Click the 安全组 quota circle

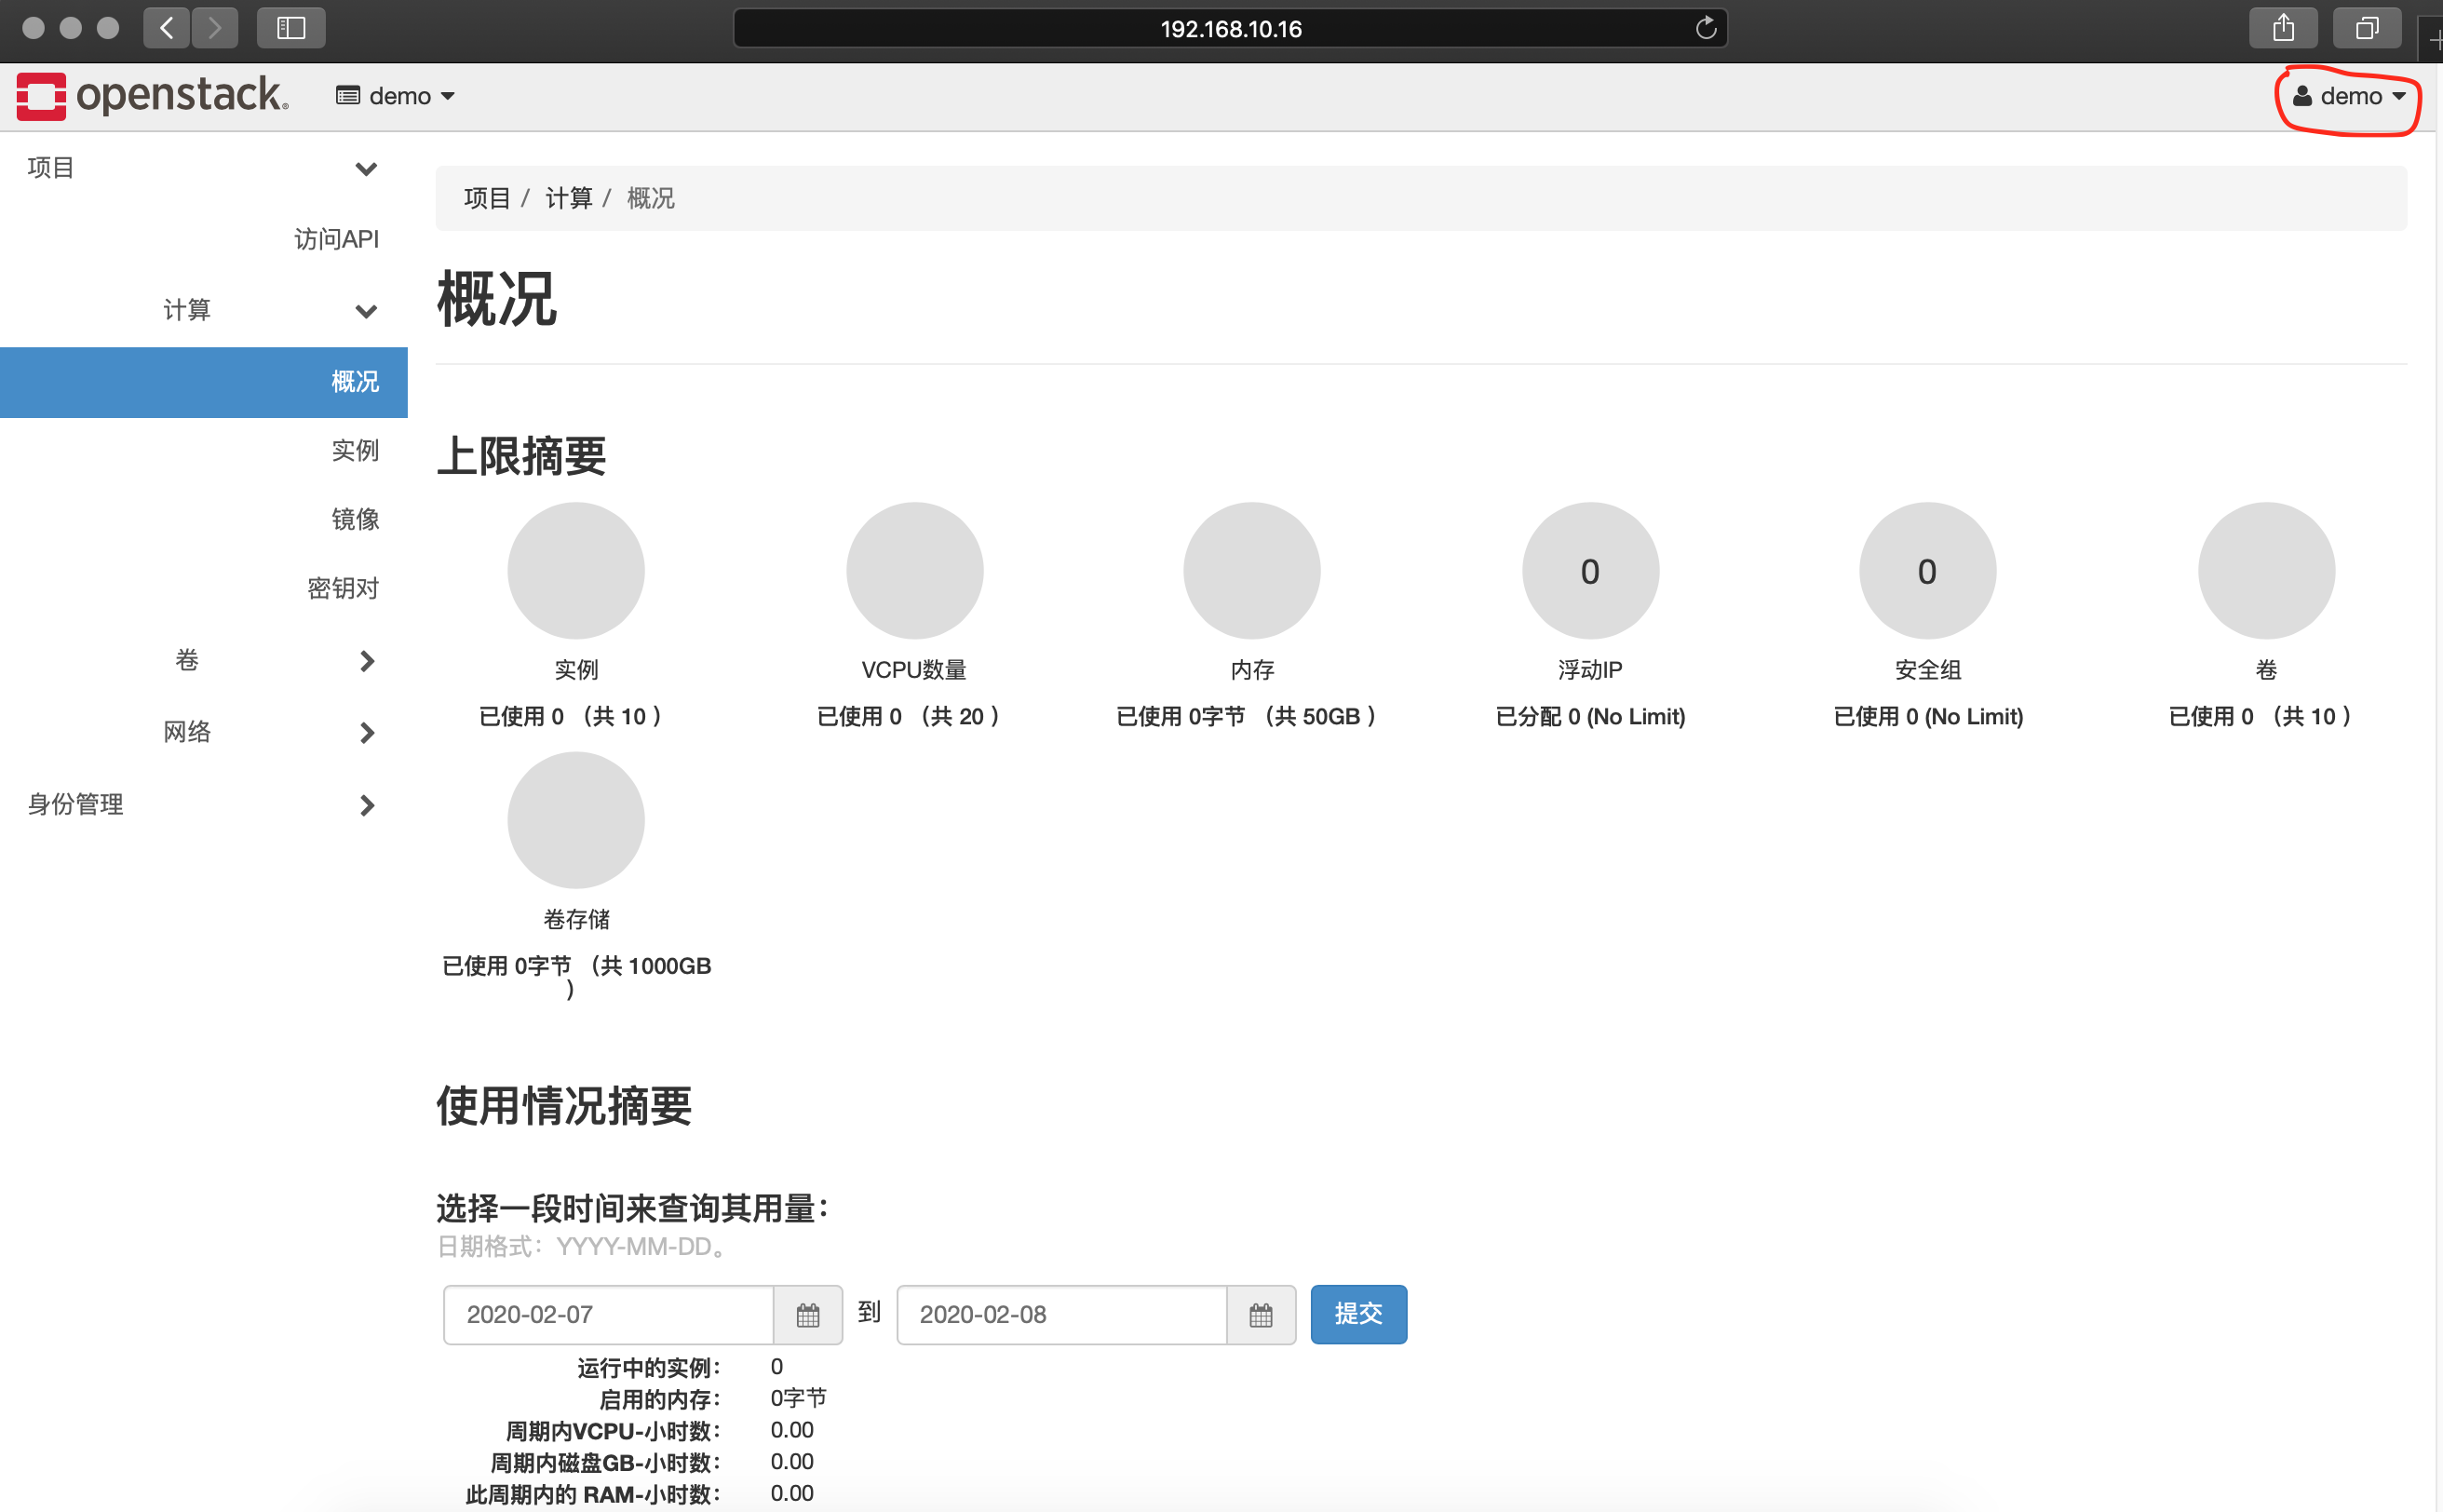(x=1928, y=571)
